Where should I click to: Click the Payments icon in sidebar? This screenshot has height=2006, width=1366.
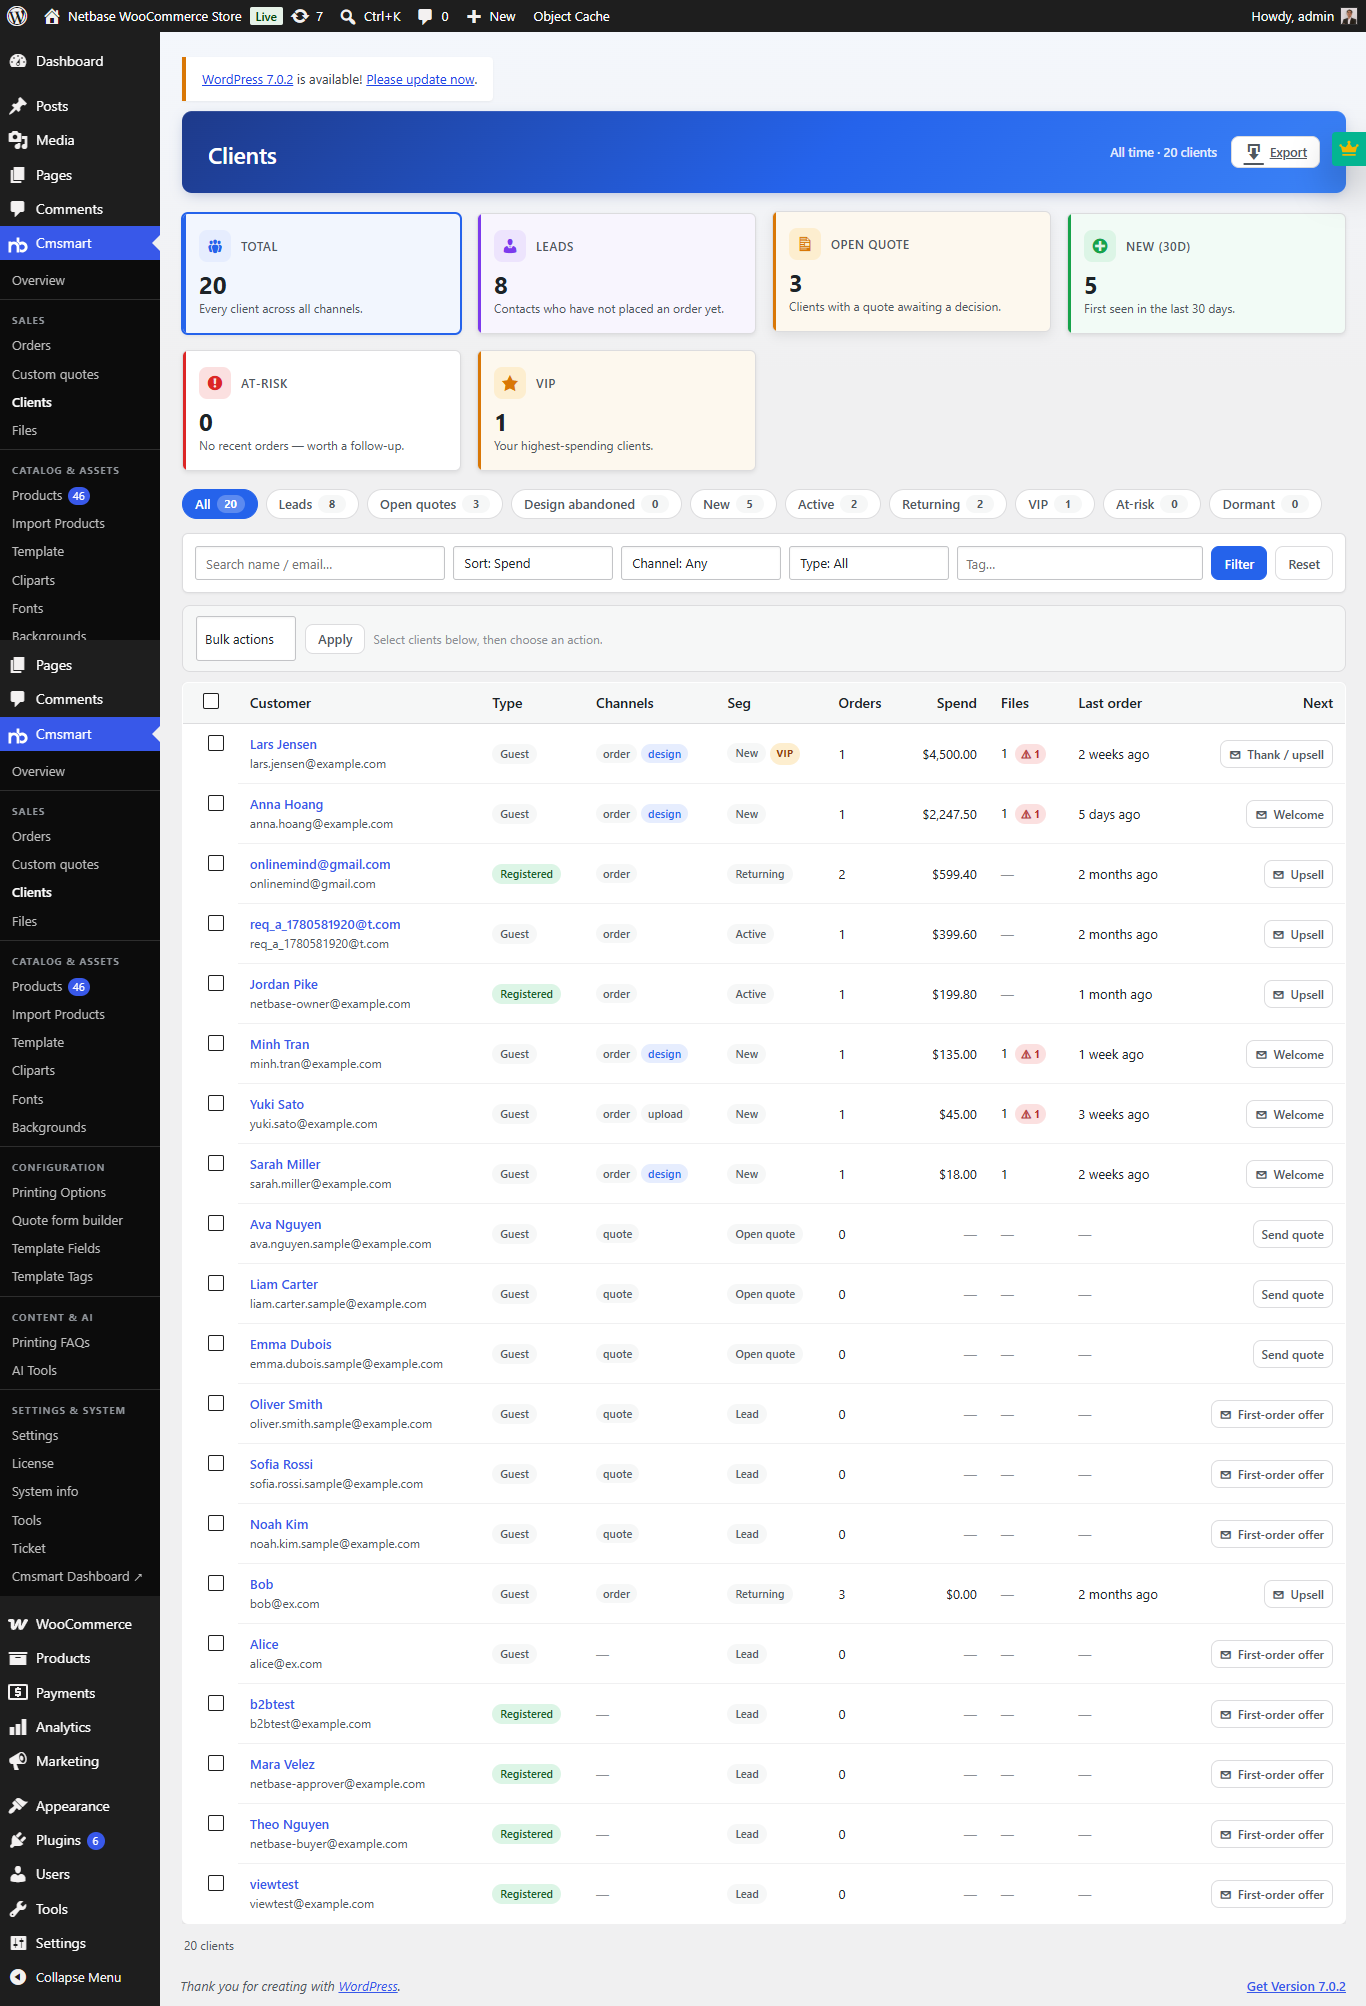pos(18,1693)
